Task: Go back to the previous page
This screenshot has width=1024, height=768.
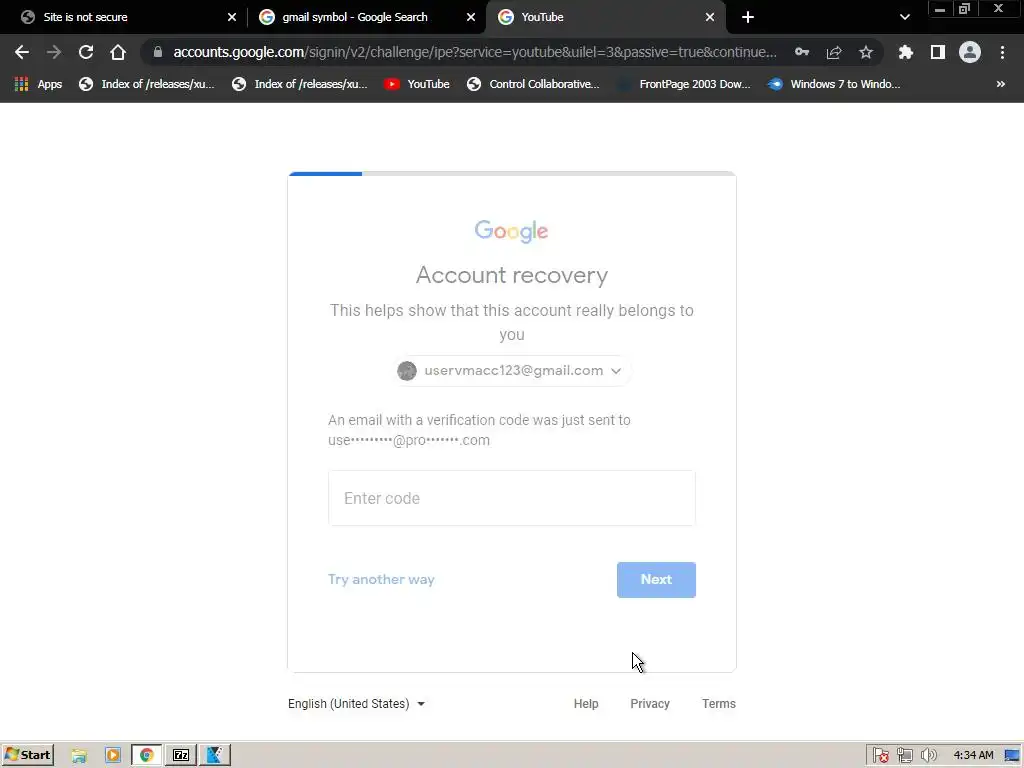Action: click(x=22, y=52)
